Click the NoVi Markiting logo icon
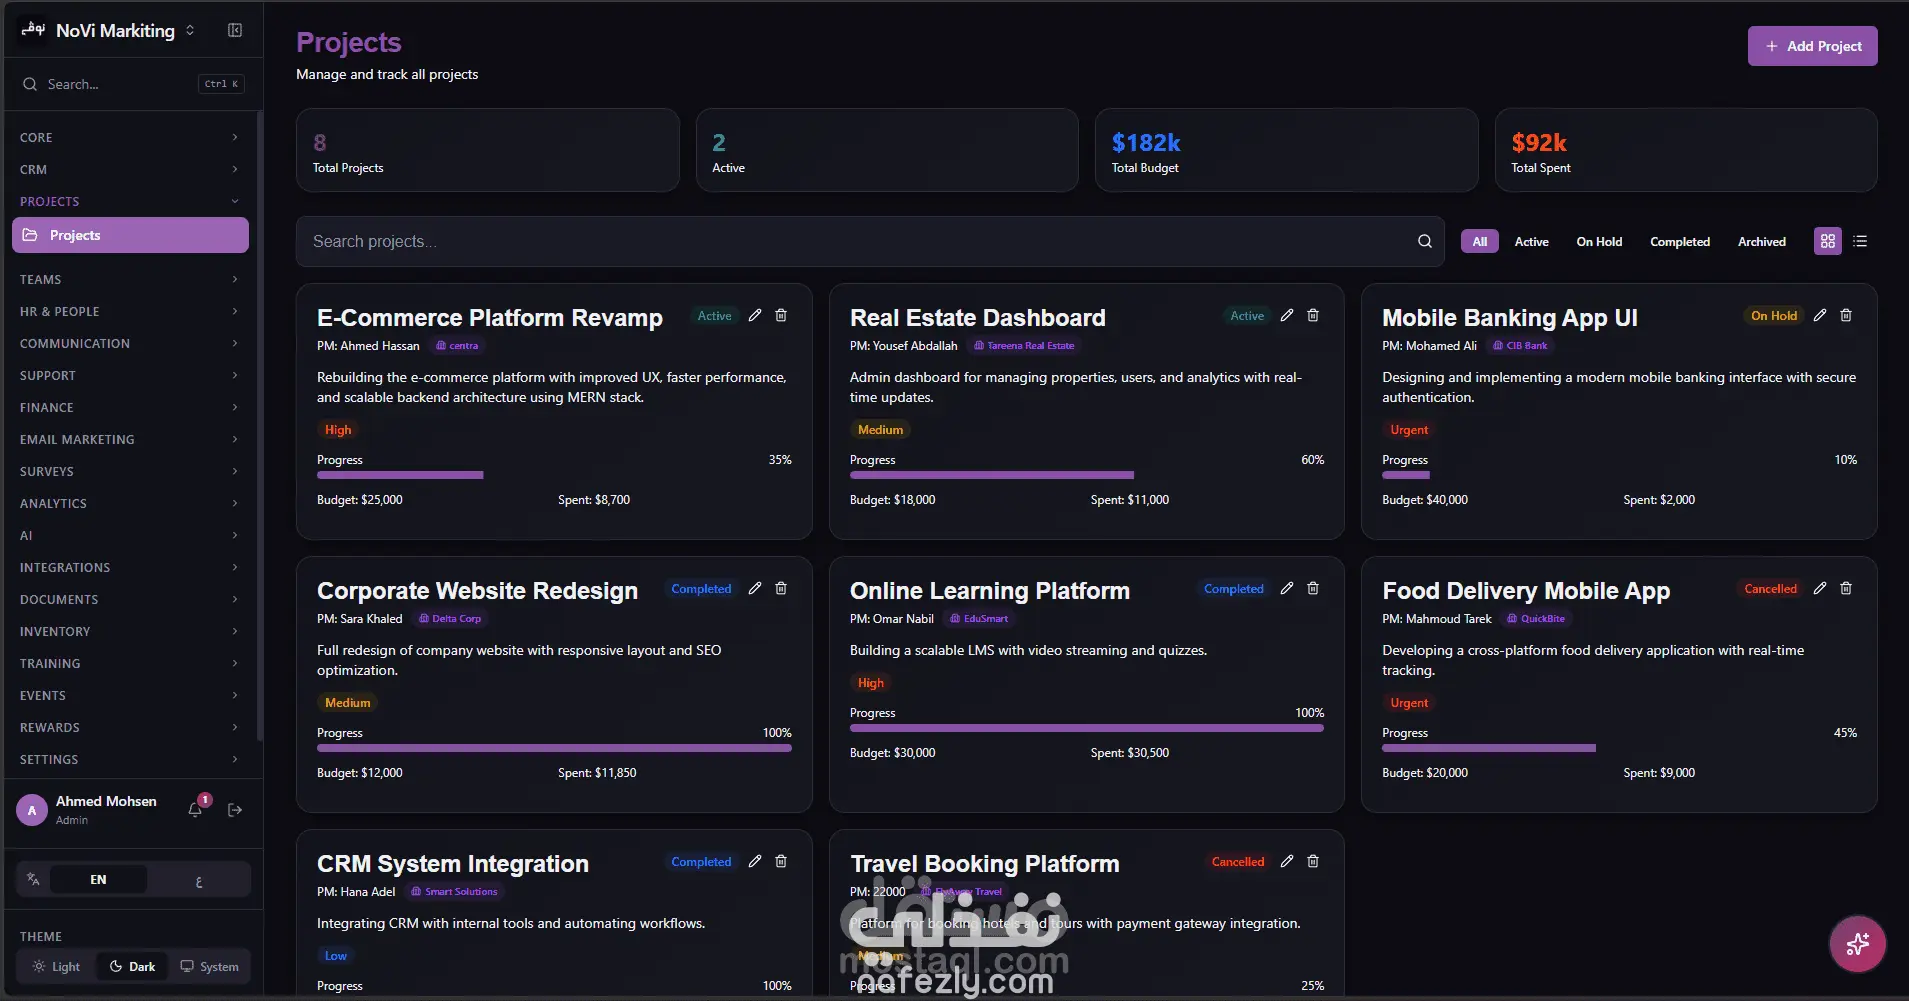 33,30
